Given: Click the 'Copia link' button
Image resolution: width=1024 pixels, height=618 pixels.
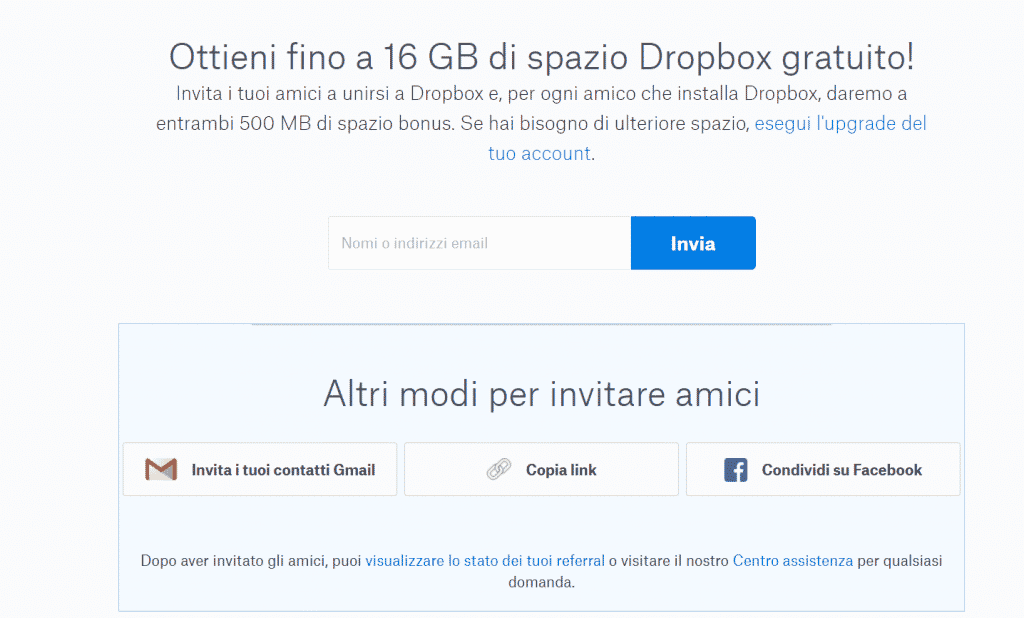Looking at the screenshot, I should 541,469.
